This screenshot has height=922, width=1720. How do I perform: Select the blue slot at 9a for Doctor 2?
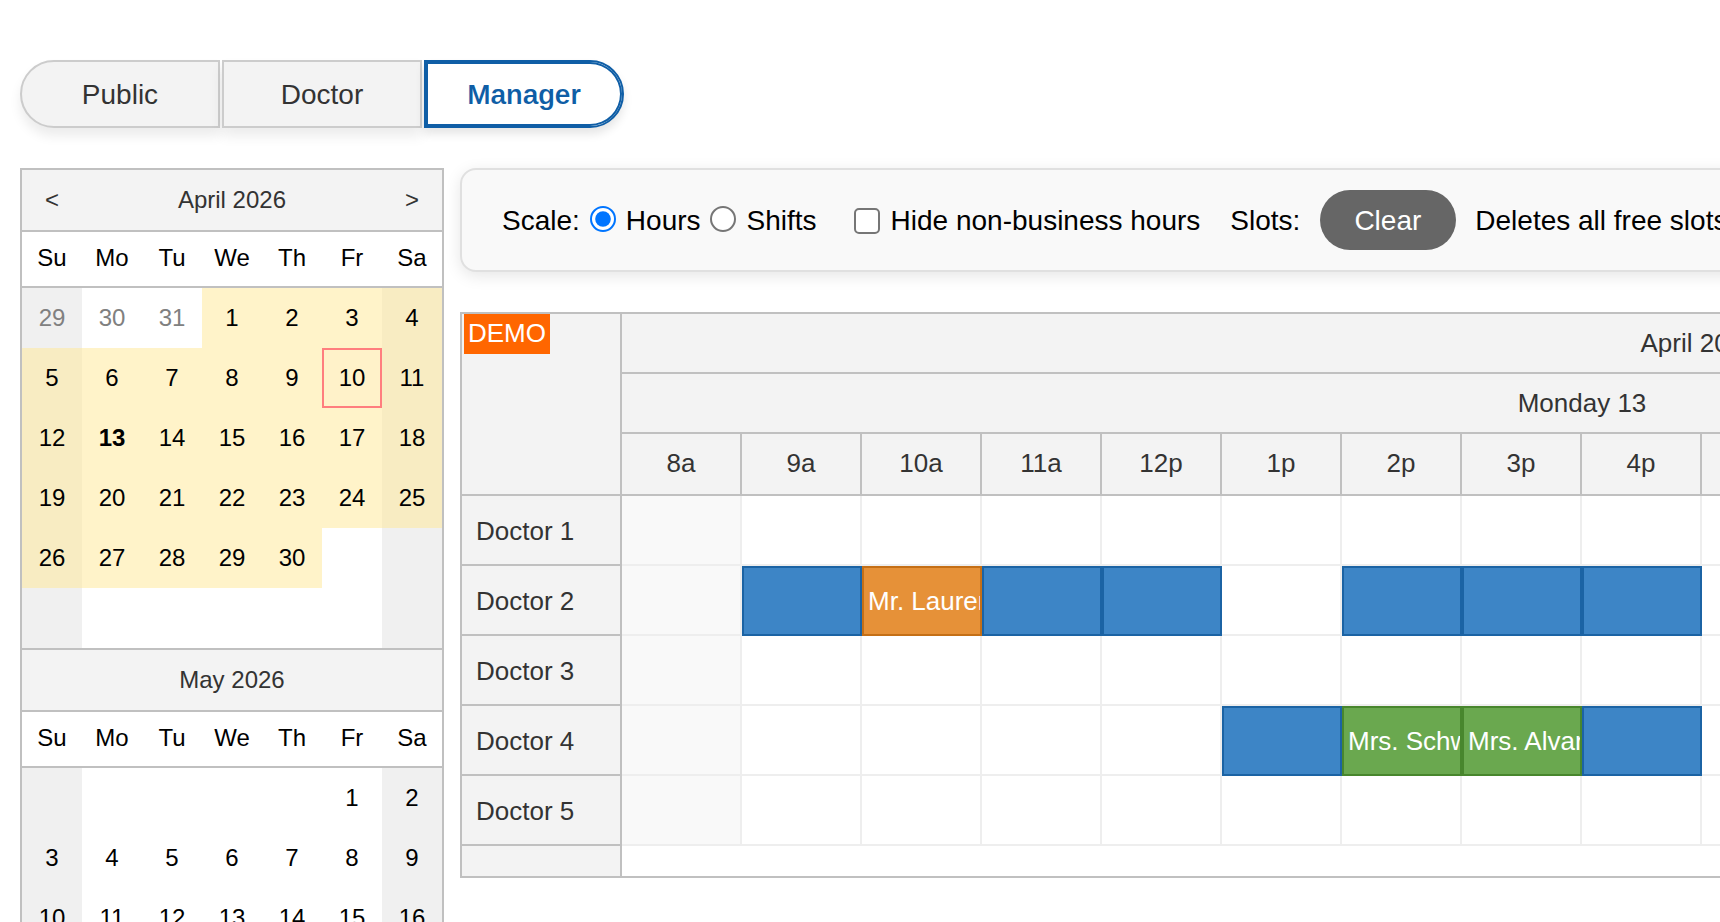pyautogui.click(x=801, y=601)
